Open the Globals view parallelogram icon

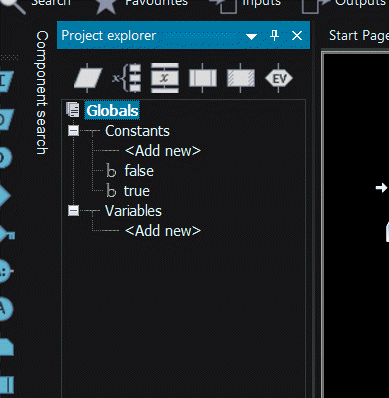88,78
